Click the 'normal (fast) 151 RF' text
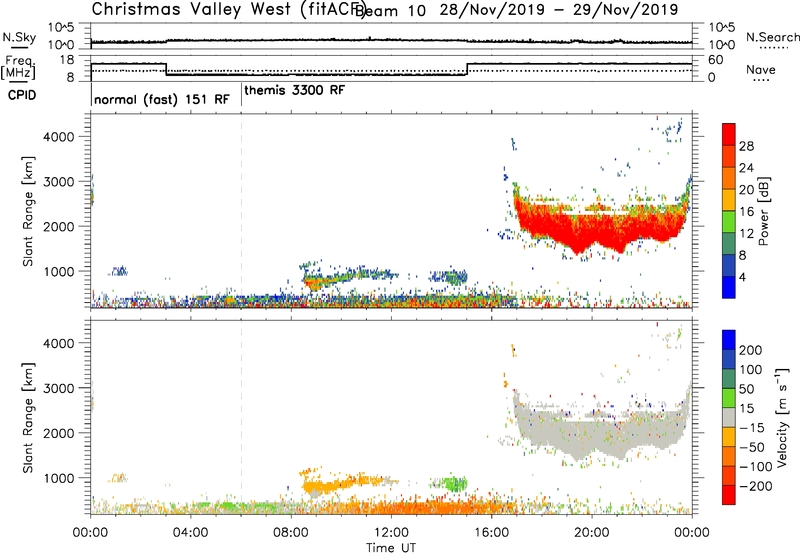 [x=162, y=99]
